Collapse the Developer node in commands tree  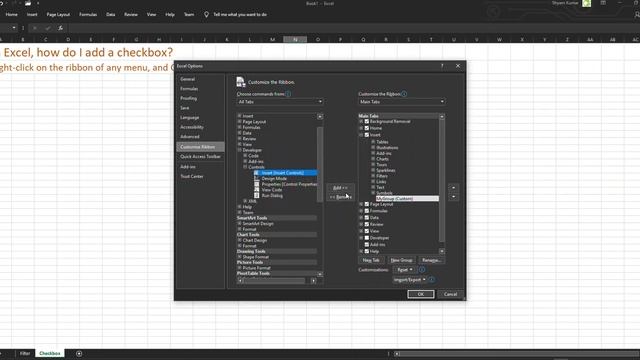pos(240,150)
